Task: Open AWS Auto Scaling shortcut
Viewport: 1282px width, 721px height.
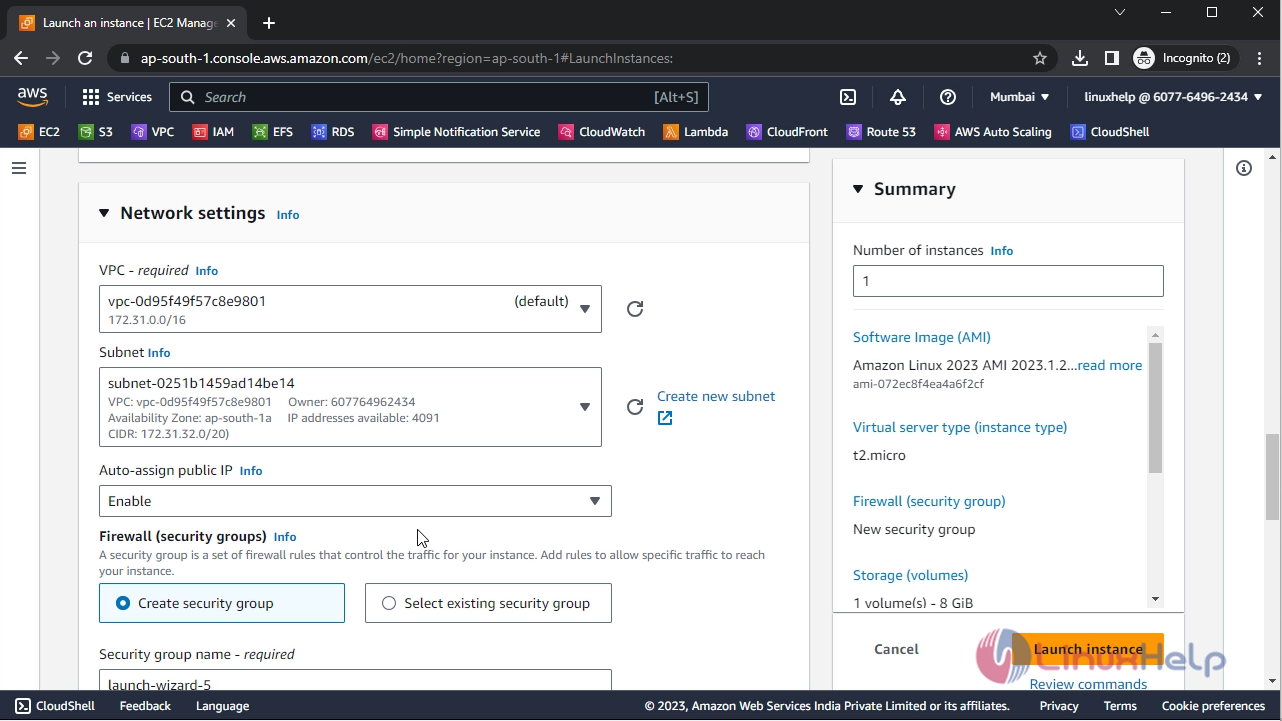Action: coord(993,132)
